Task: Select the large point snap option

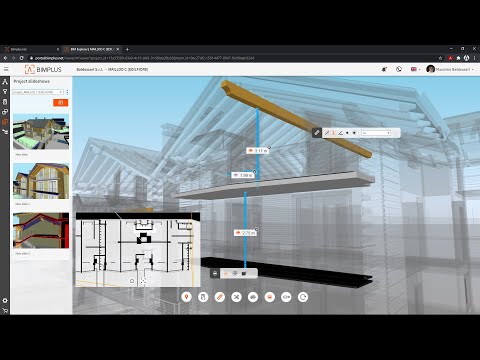Action: coord(354,133)
